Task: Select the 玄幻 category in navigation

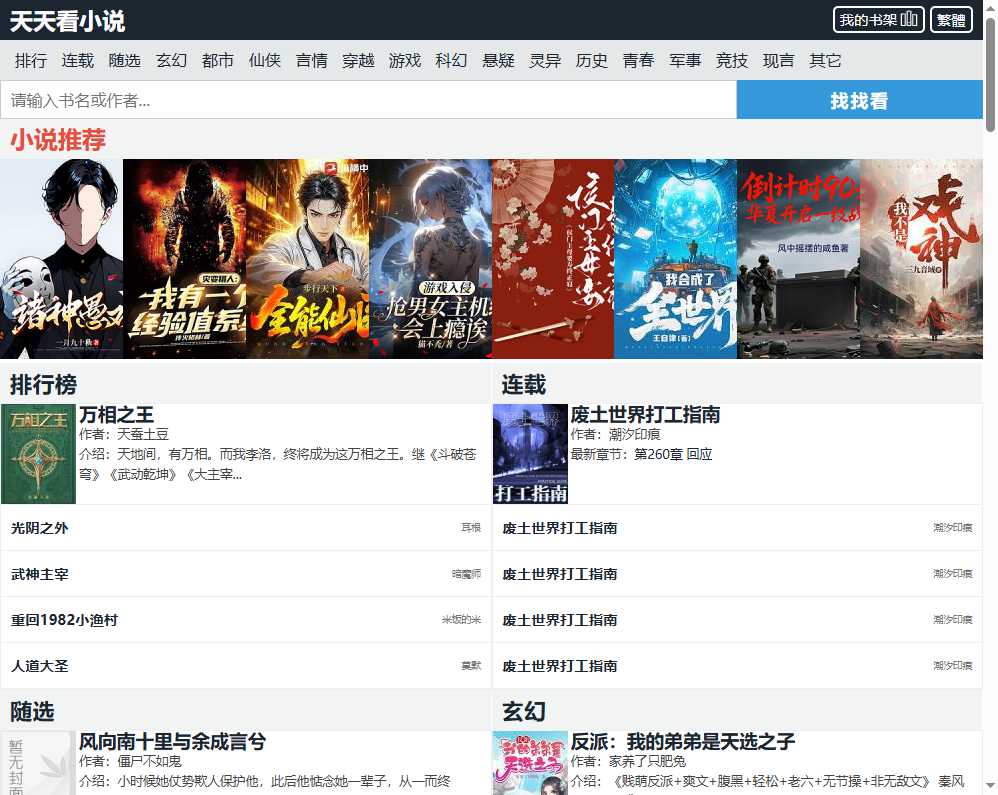Action: [x=171, y=61]
